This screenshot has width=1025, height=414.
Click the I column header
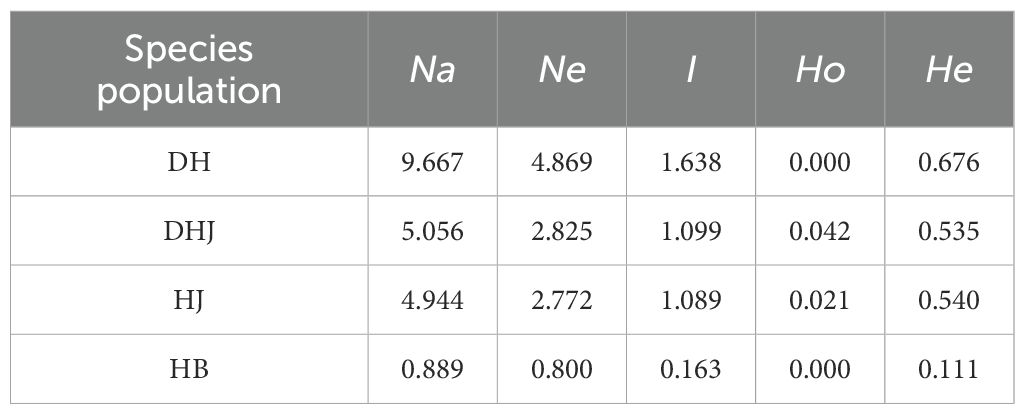click(x=690, y=70)
